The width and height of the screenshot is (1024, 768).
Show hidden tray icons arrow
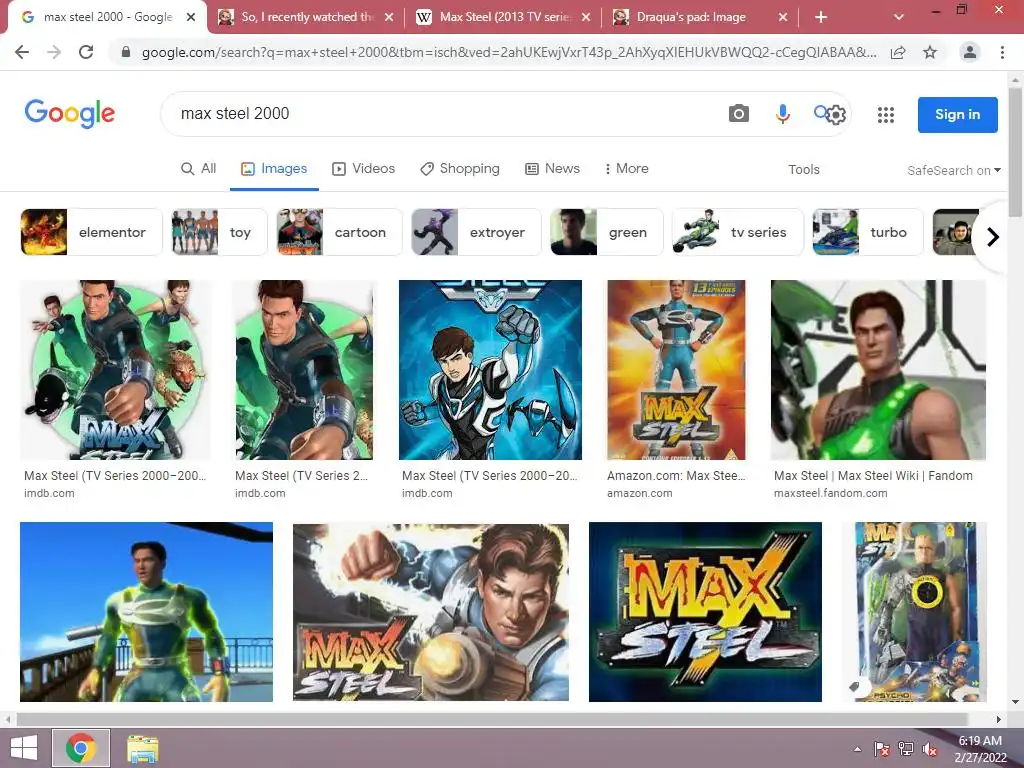pyautogui.click(x=857, y=749)
